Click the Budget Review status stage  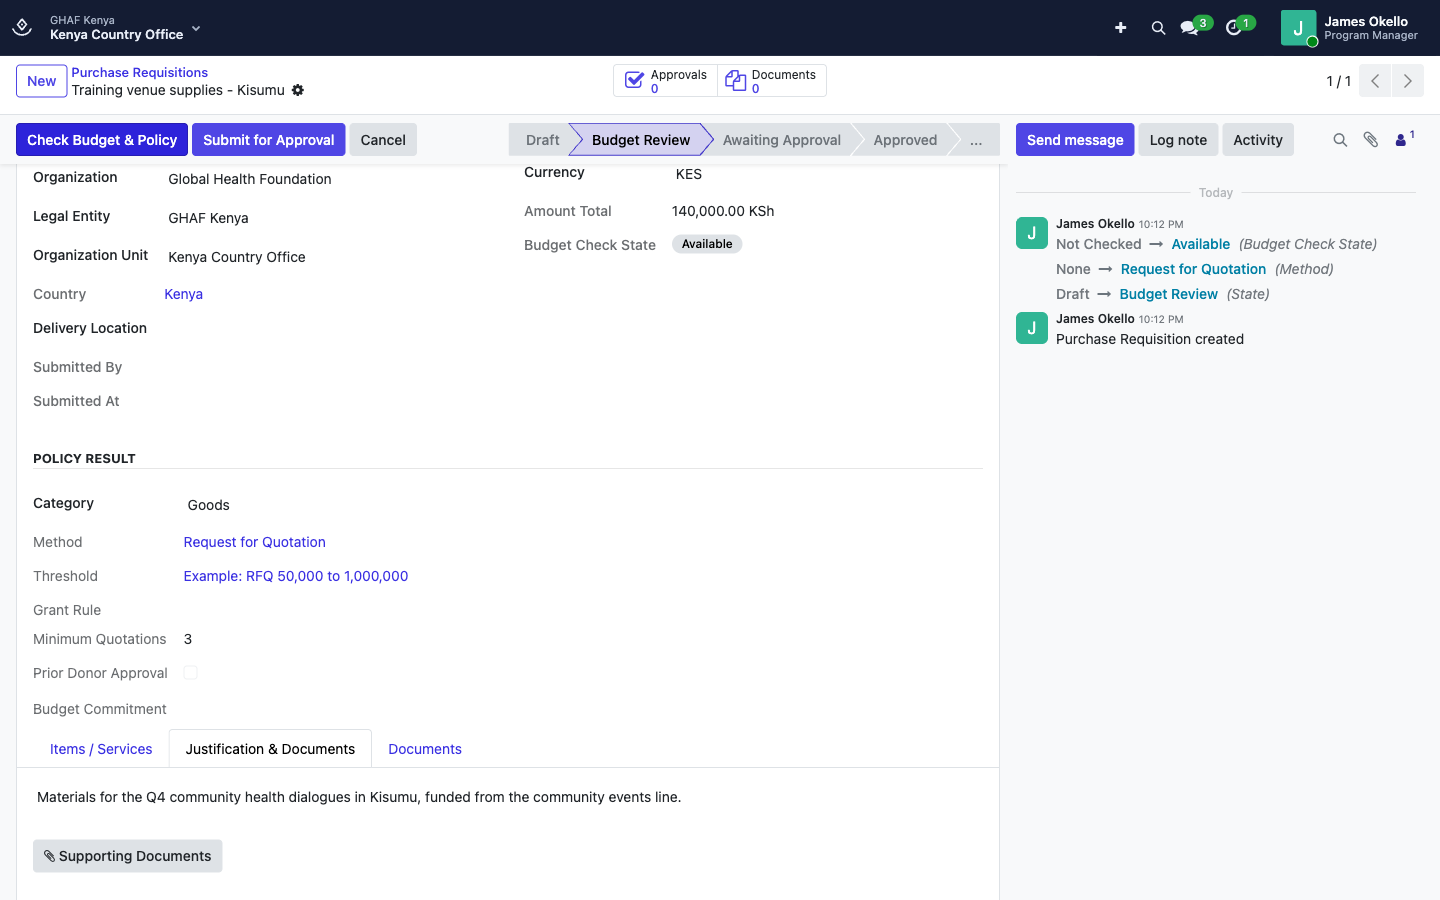pyautogui.click(x=640, y=140)
